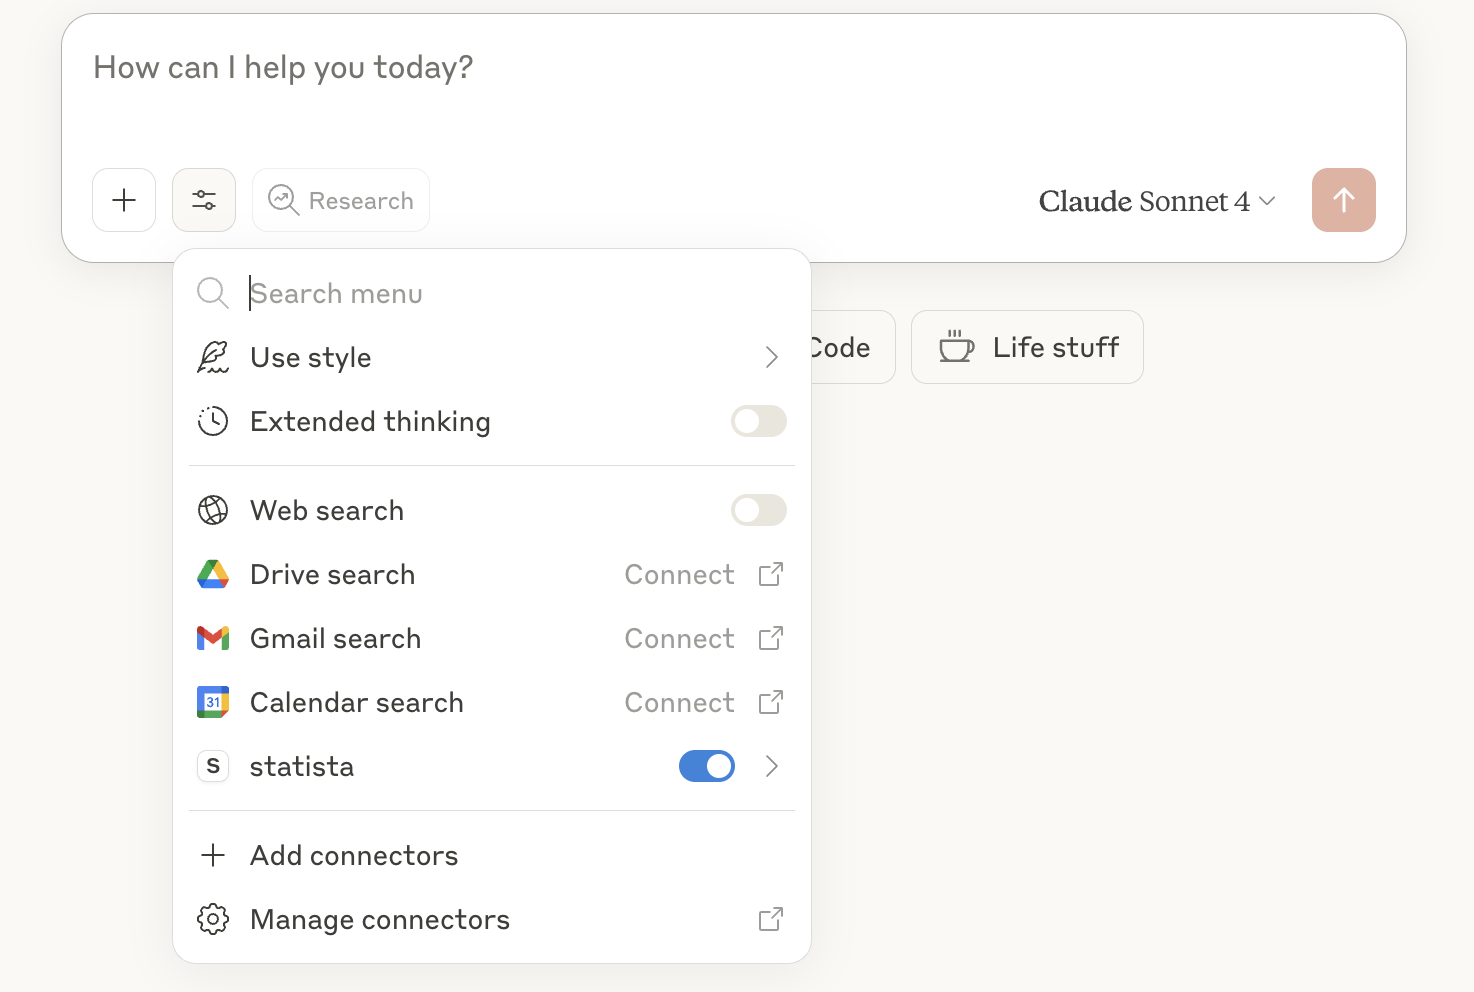Expand the statista options chevron

tap(771, 766)
